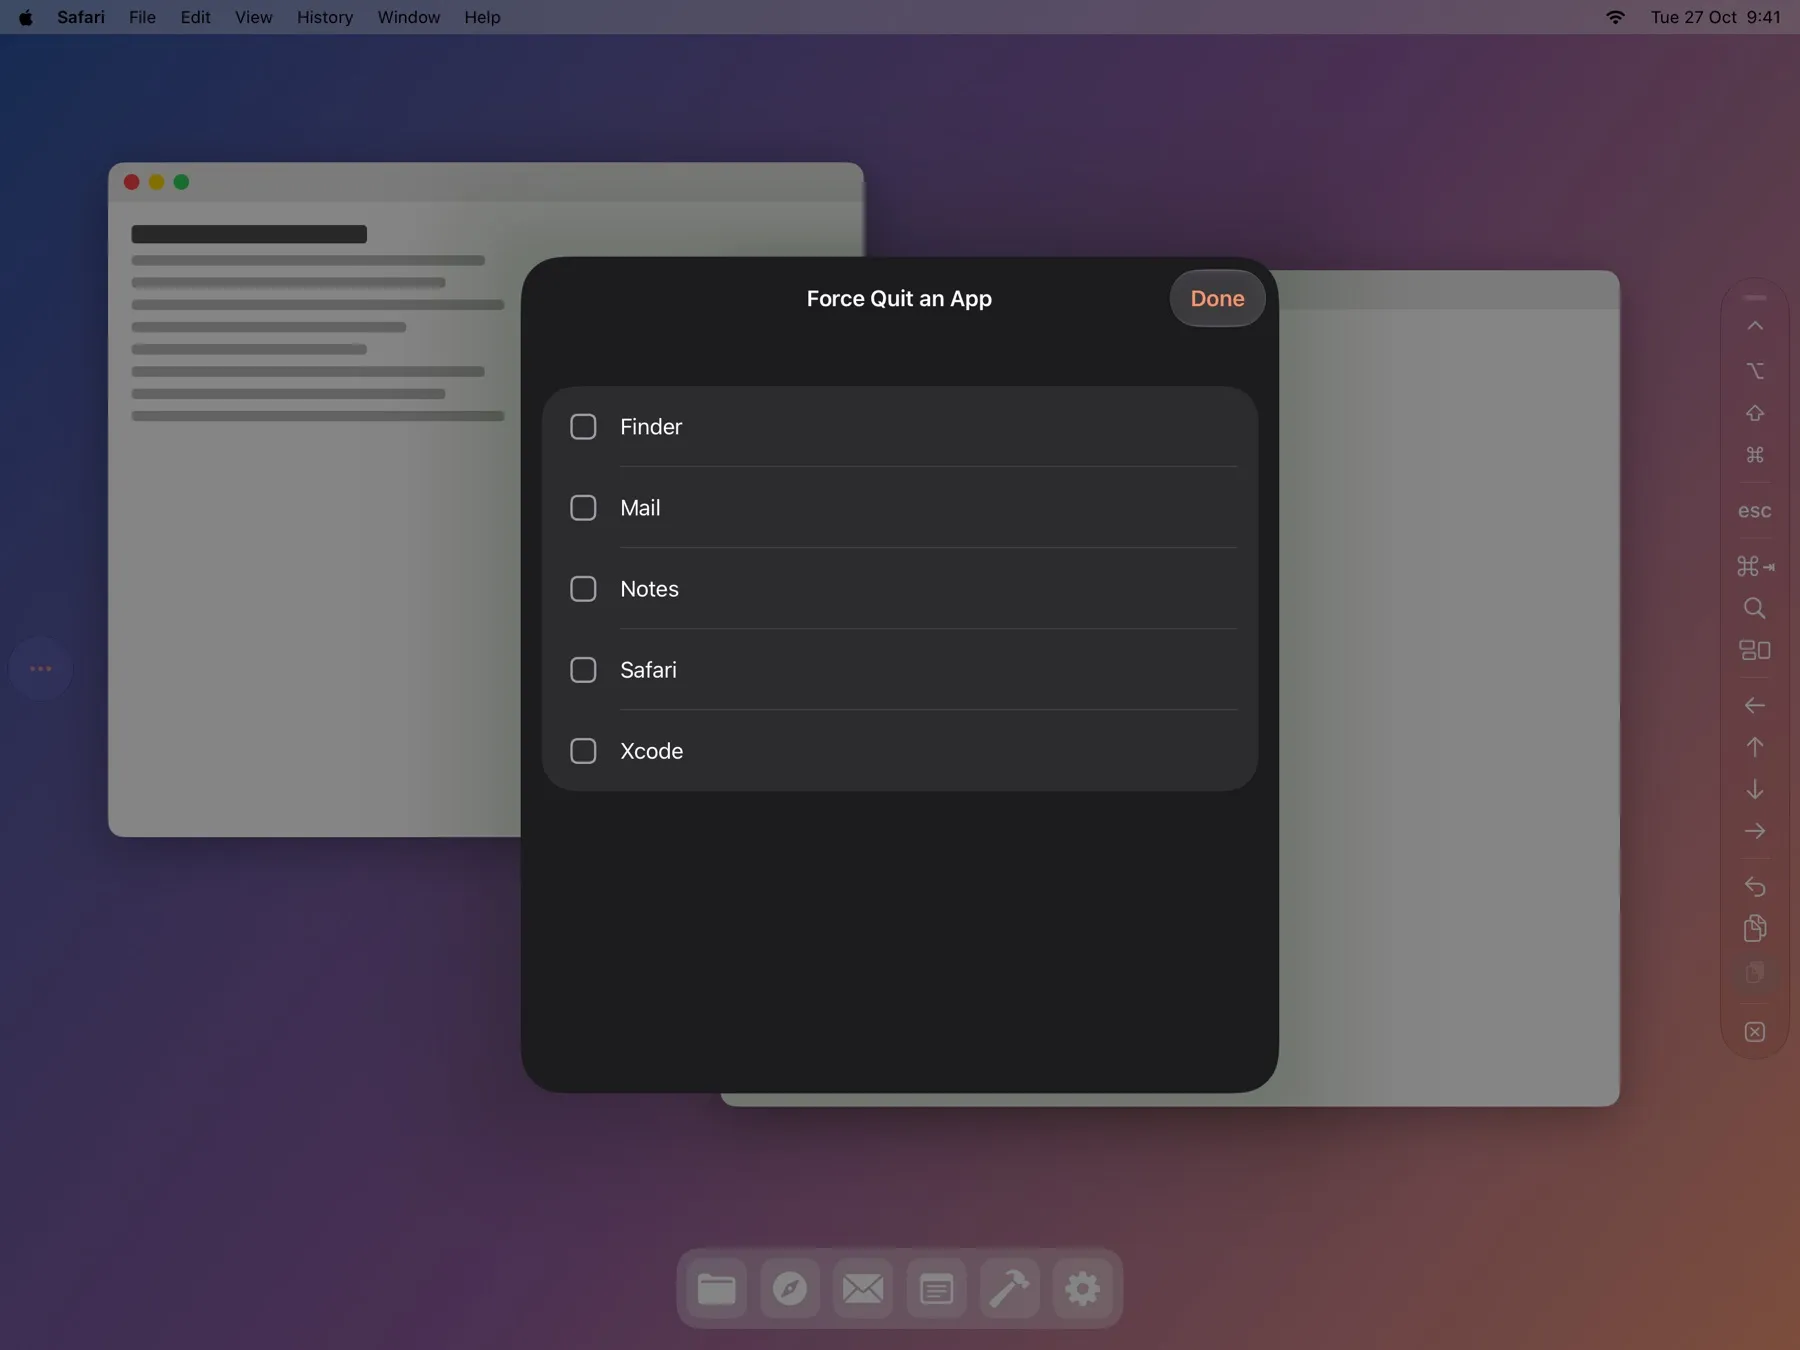The width and height of the screenshot is (1800, 1350).
Task: Click the green zoom button on background window
Action: tap(181, 182)
